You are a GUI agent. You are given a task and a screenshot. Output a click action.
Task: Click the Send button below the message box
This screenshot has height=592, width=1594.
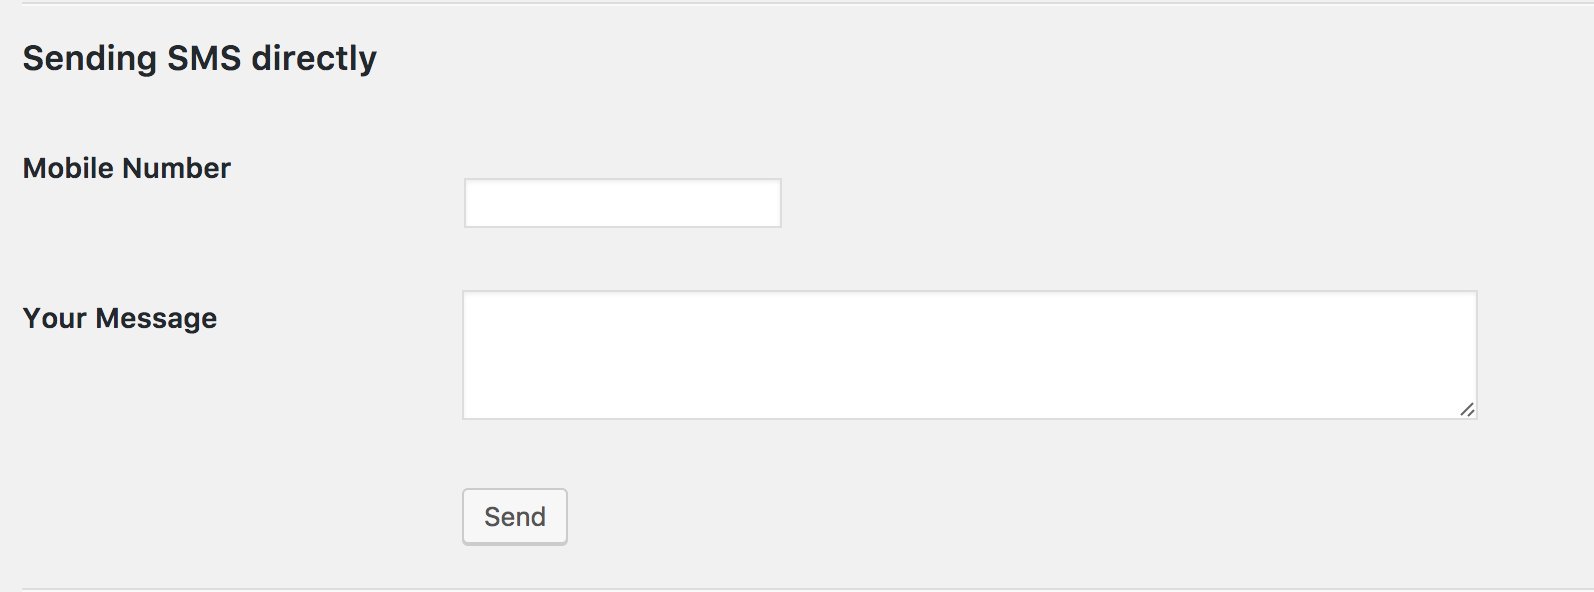pyautogui.click(x=515, y=516)
